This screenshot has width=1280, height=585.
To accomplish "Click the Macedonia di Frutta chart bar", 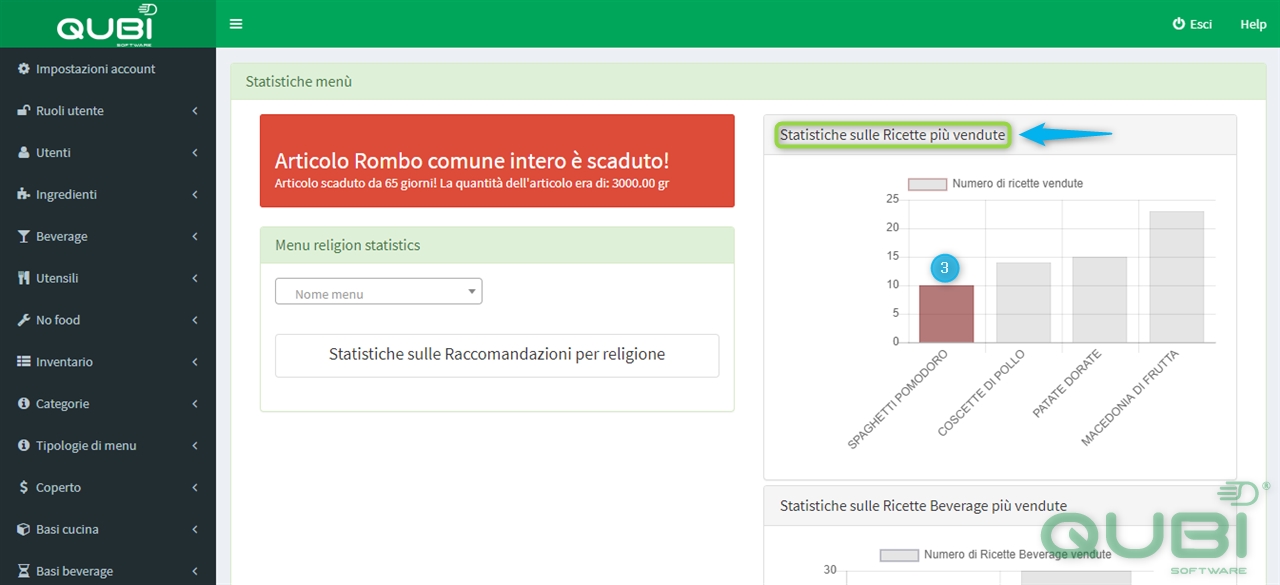I will [x=1176, y=277].
